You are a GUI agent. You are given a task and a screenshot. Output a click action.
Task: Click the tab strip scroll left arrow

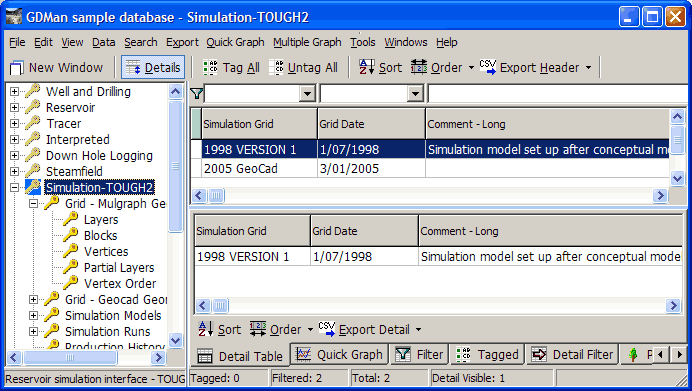point(661,354)
